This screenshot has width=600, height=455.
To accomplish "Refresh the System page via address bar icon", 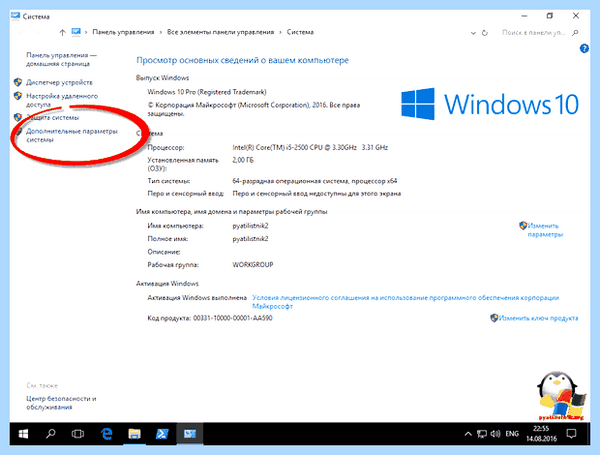I will 485,33.
